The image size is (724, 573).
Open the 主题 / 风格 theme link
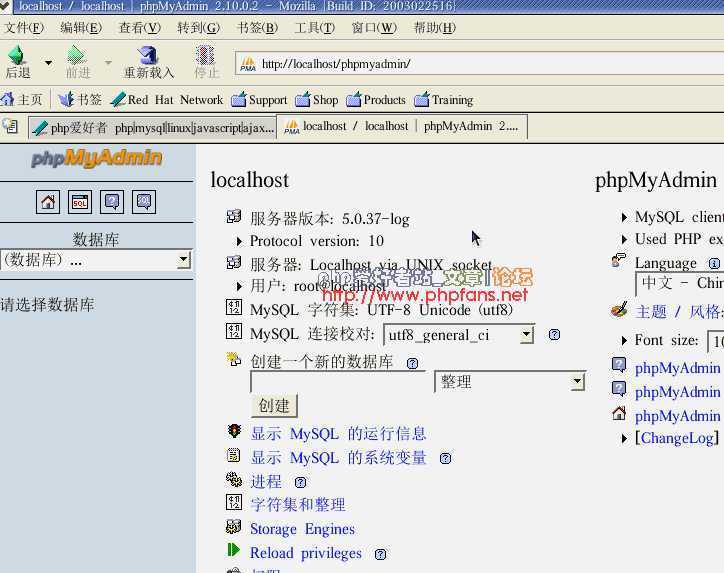click(679, 312)
